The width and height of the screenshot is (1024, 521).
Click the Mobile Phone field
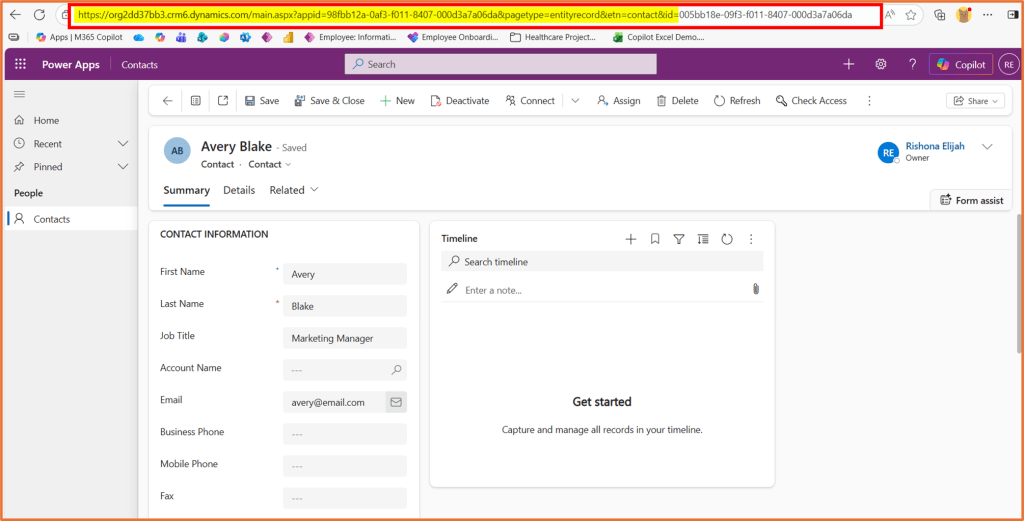click(x=345, y=466)
